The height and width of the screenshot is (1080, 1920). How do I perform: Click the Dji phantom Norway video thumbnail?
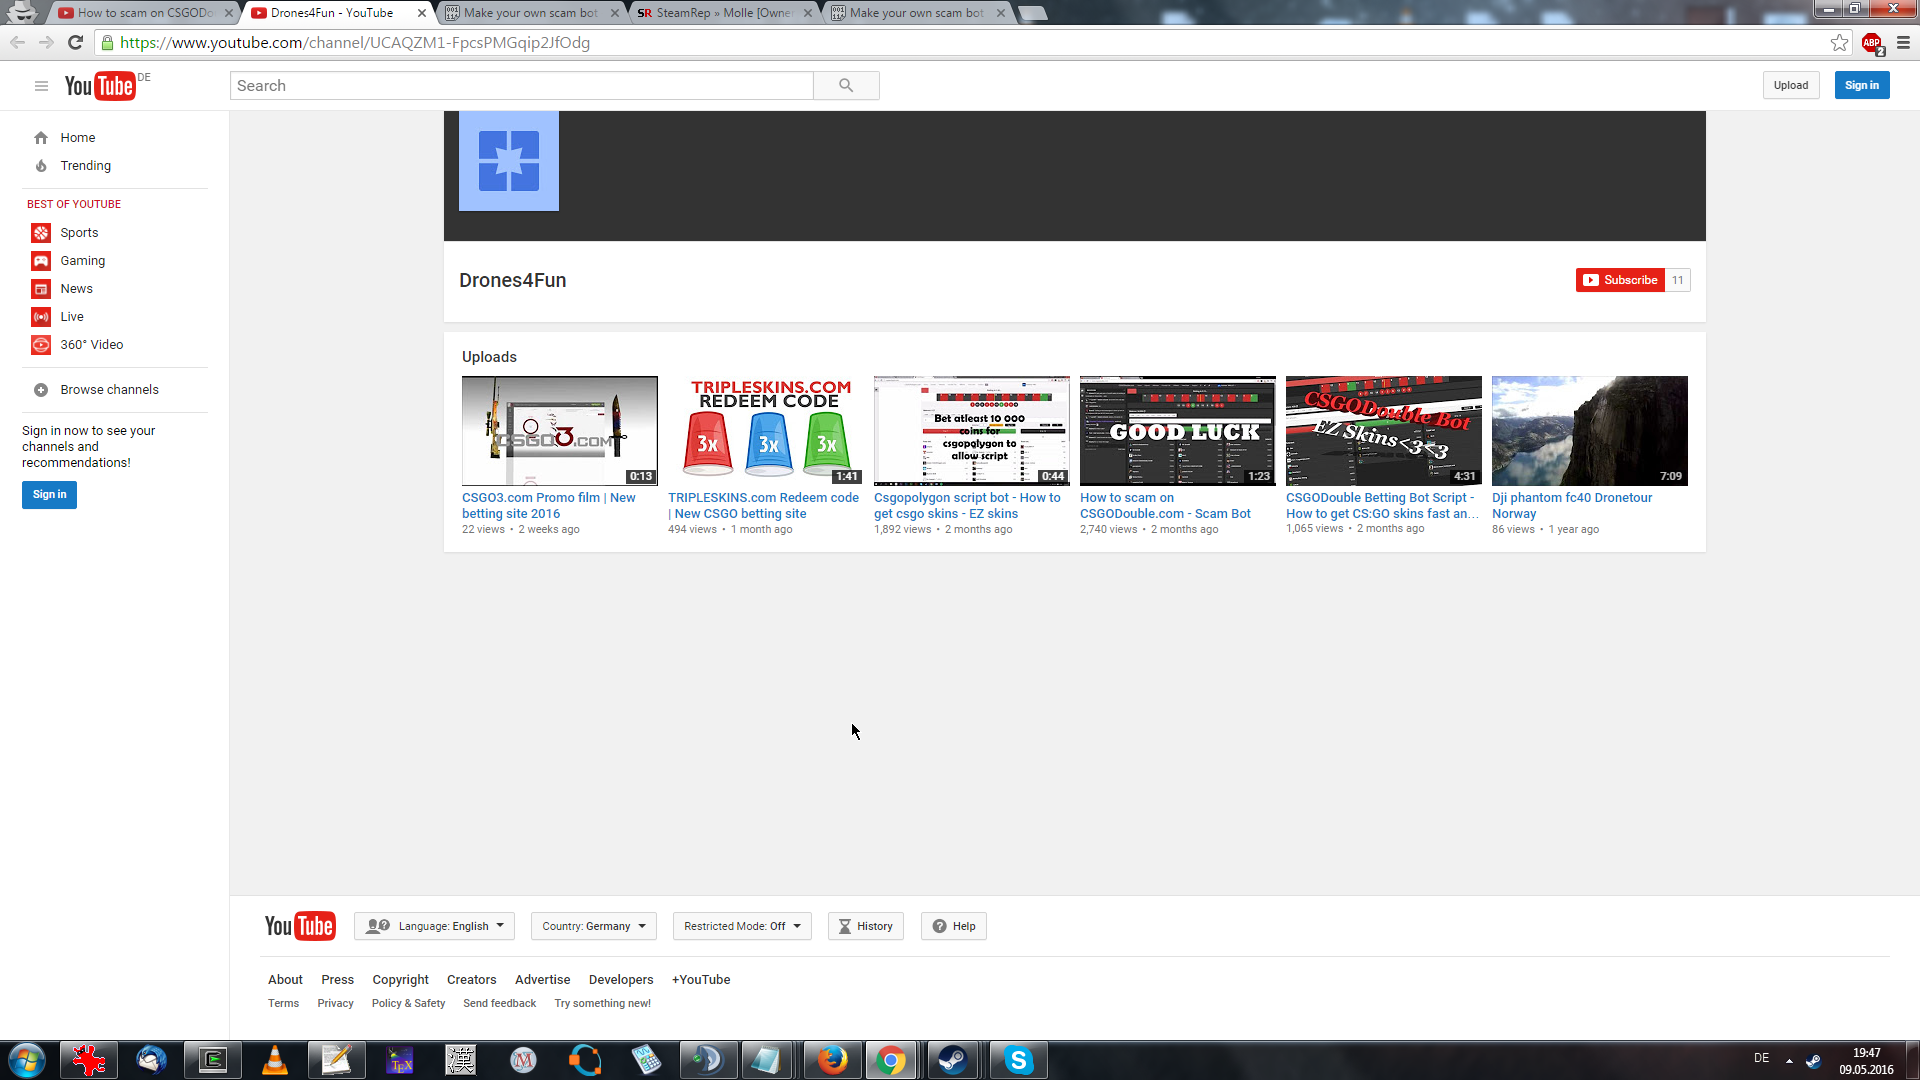(x=1589, y=431)
